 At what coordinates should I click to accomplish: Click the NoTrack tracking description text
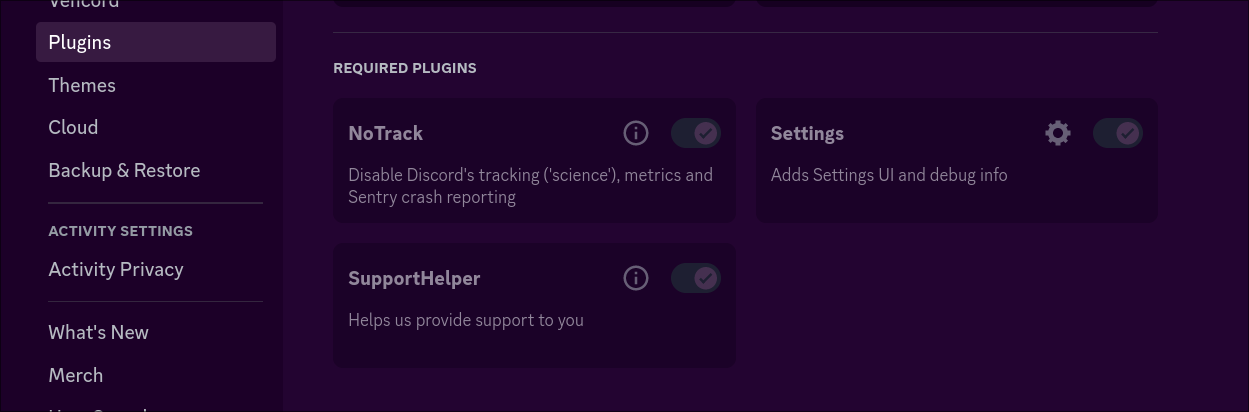[531, 186]
